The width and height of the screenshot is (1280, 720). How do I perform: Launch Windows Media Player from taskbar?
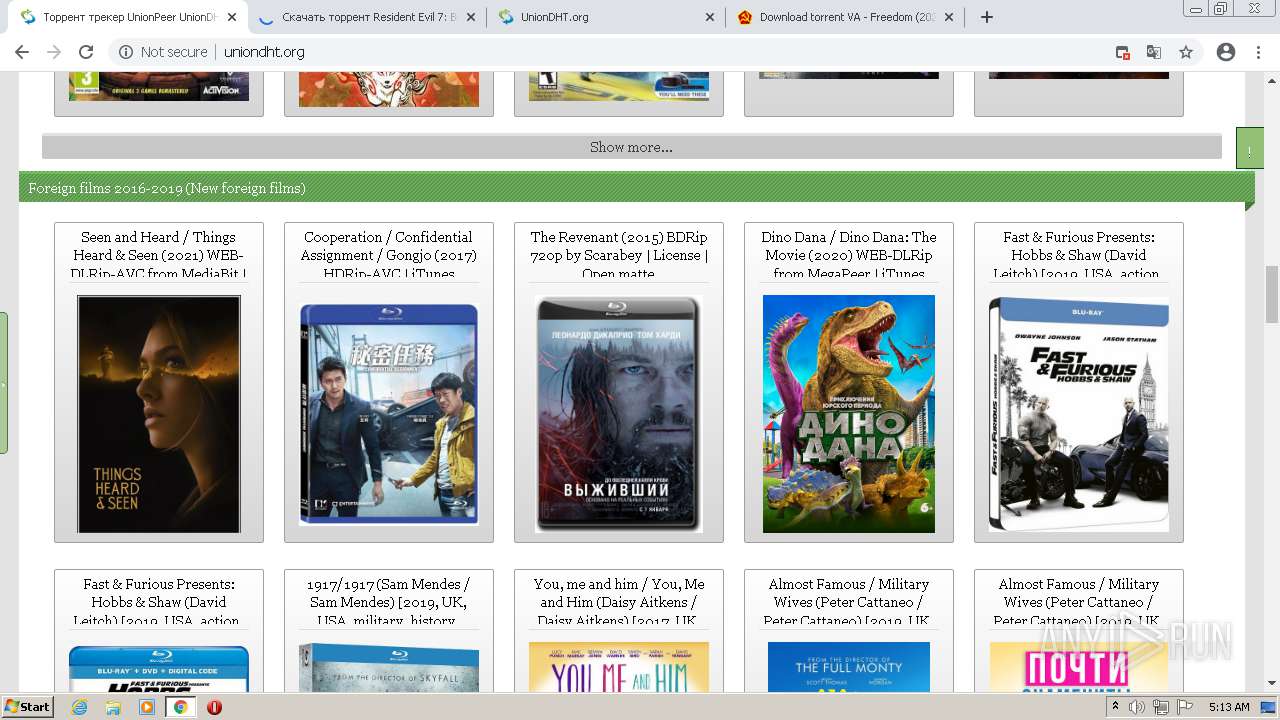pyautogui.click(x=147, y=707)
